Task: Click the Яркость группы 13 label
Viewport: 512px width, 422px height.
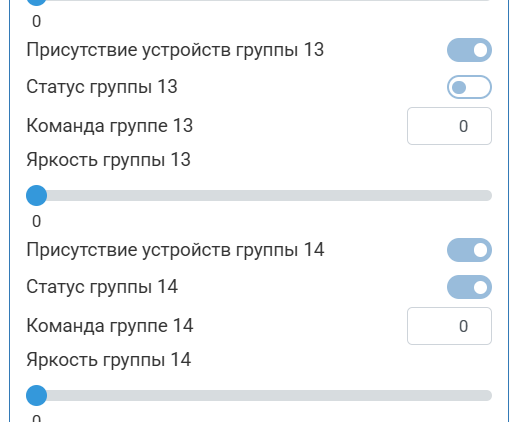Action: point(108,160)
